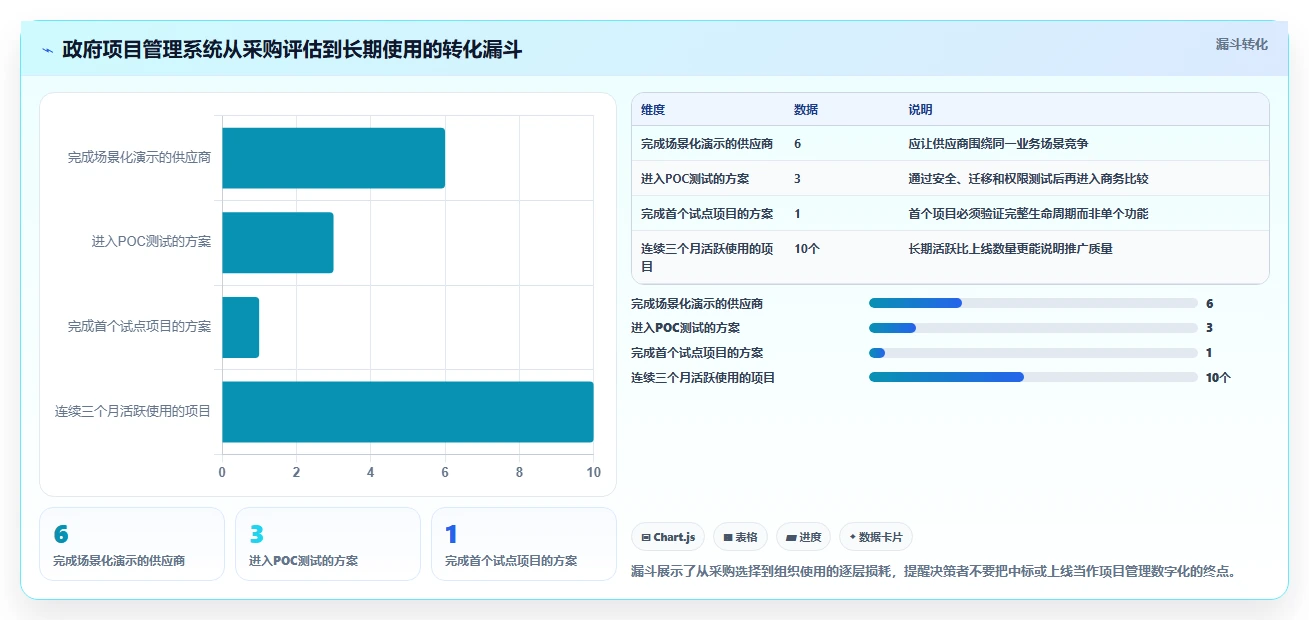Click the x-axis tick 10 on the chart
This screenshot has width=1309, height=620.
coord(593,472)
